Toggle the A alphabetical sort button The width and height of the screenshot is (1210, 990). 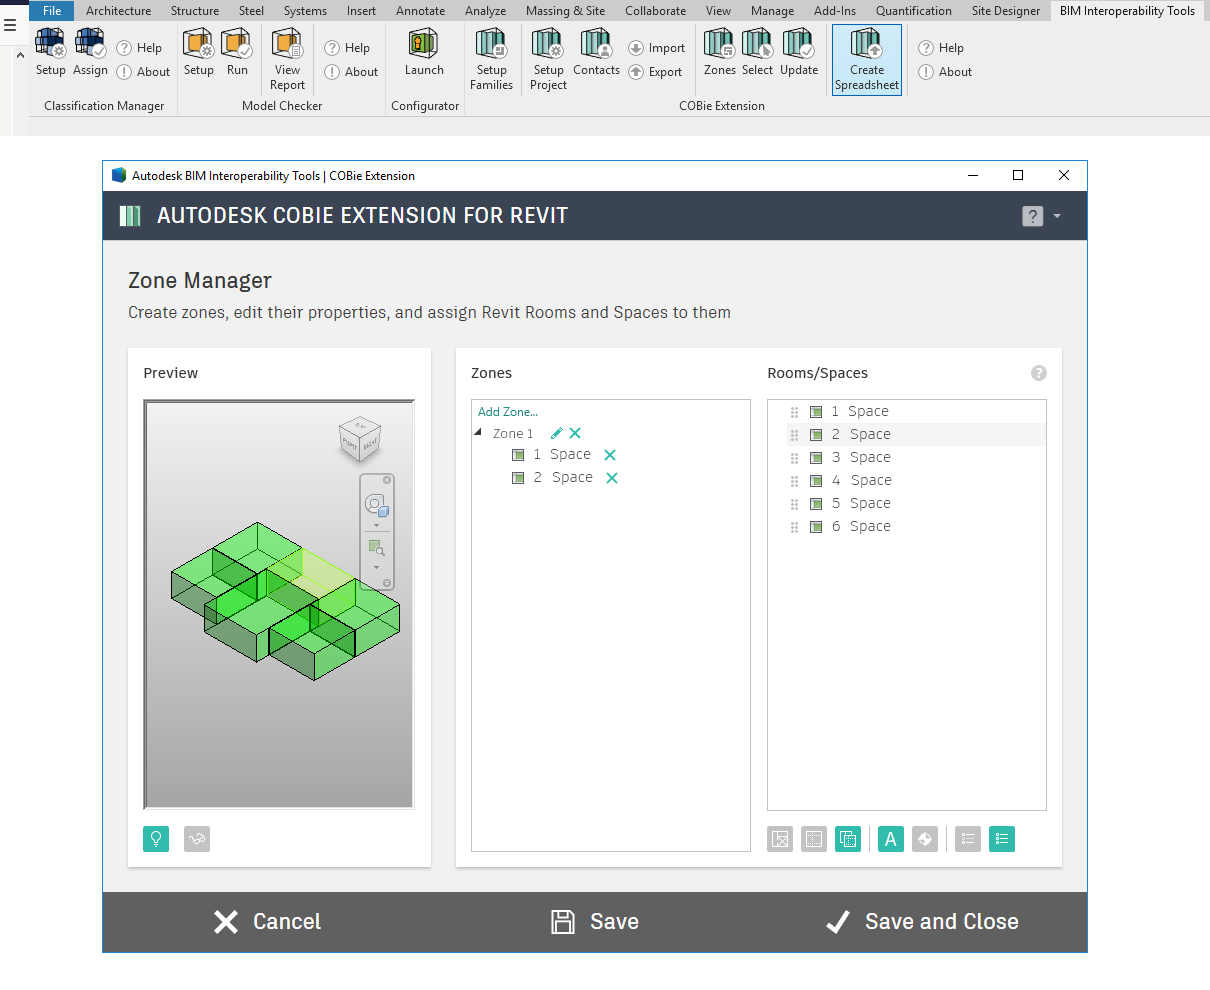pos(891,839)
